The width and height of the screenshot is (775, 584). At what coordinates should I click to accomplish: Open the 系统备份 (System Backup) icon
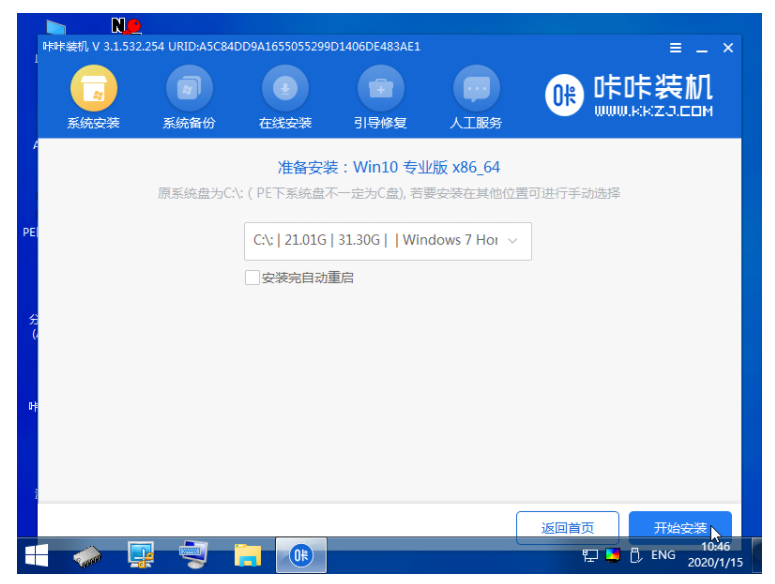[188, 92]
